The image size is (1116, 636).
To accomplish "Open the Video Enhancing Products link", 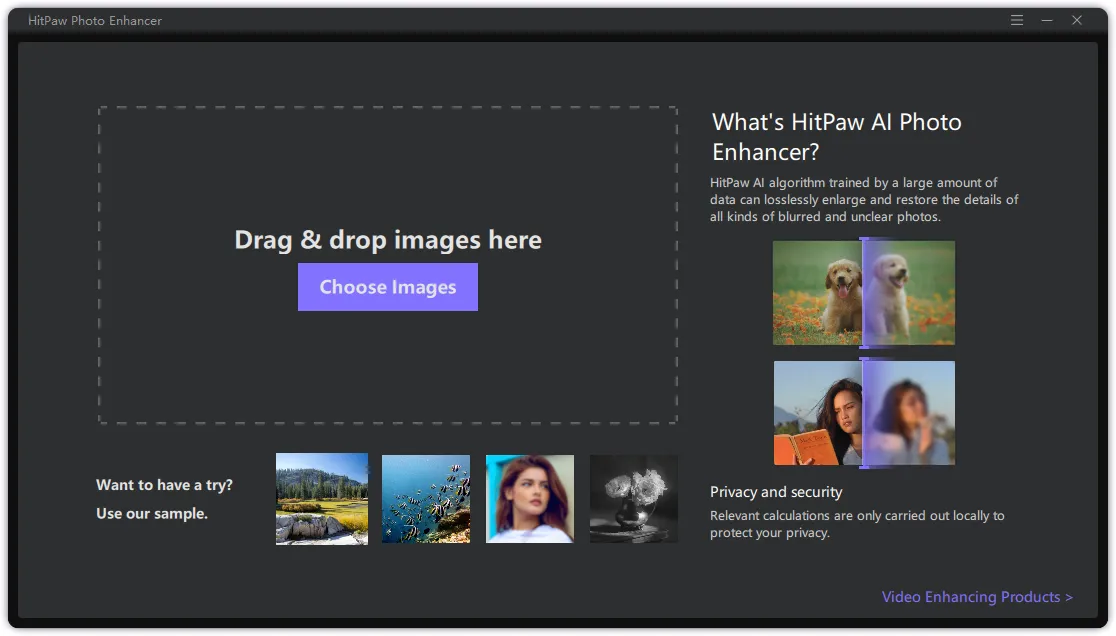I will (x=977, y=597).
